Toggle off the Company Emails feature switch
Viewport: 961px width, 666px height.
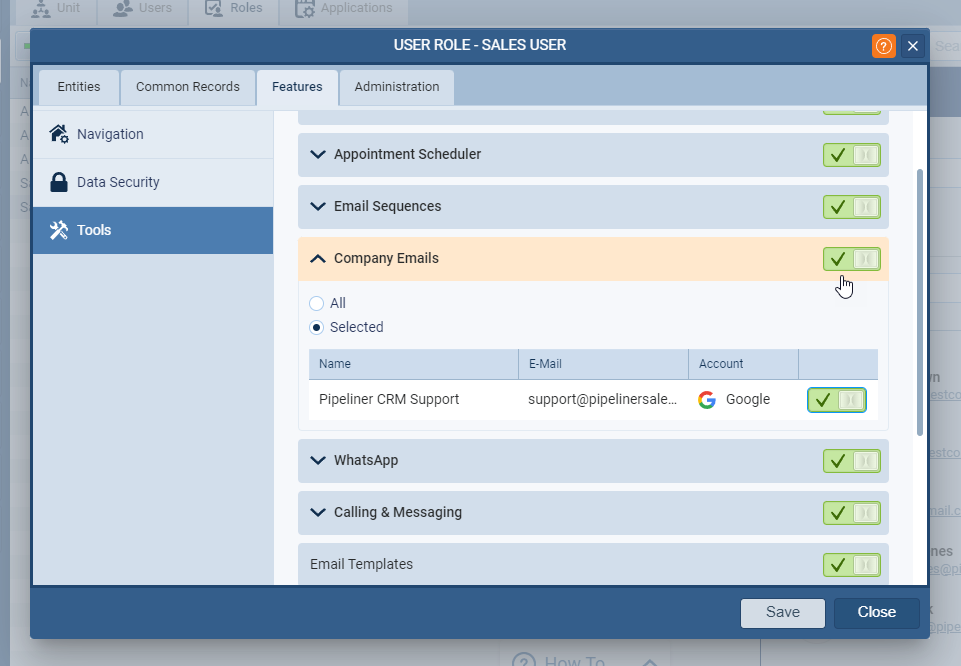tap(851, 259)
